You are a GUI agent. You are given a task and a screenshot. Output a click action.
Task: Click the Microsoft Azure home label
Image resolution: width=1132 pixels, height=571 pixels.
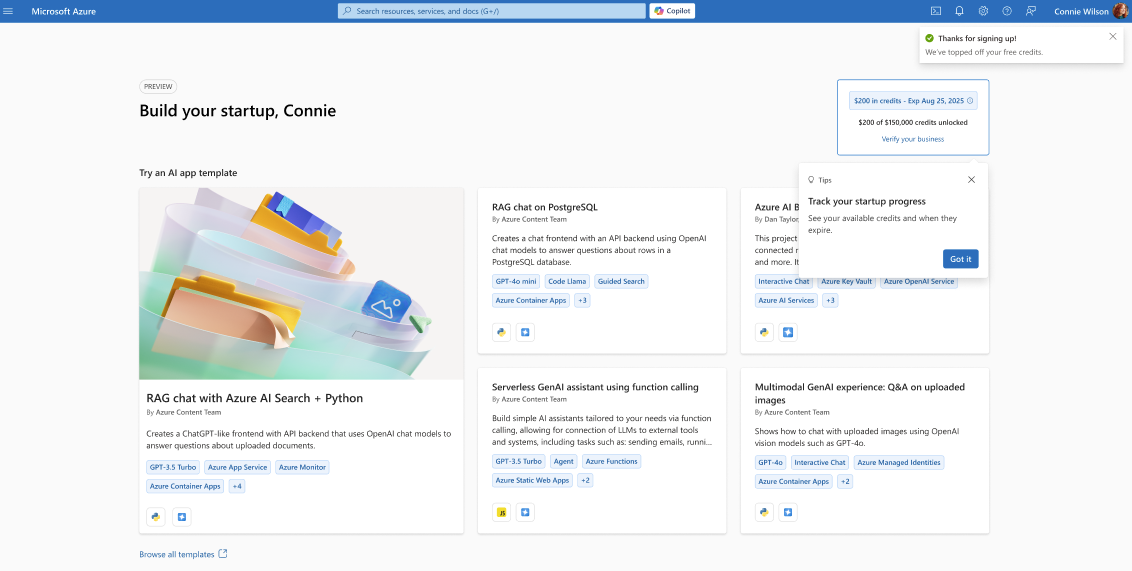64,12
